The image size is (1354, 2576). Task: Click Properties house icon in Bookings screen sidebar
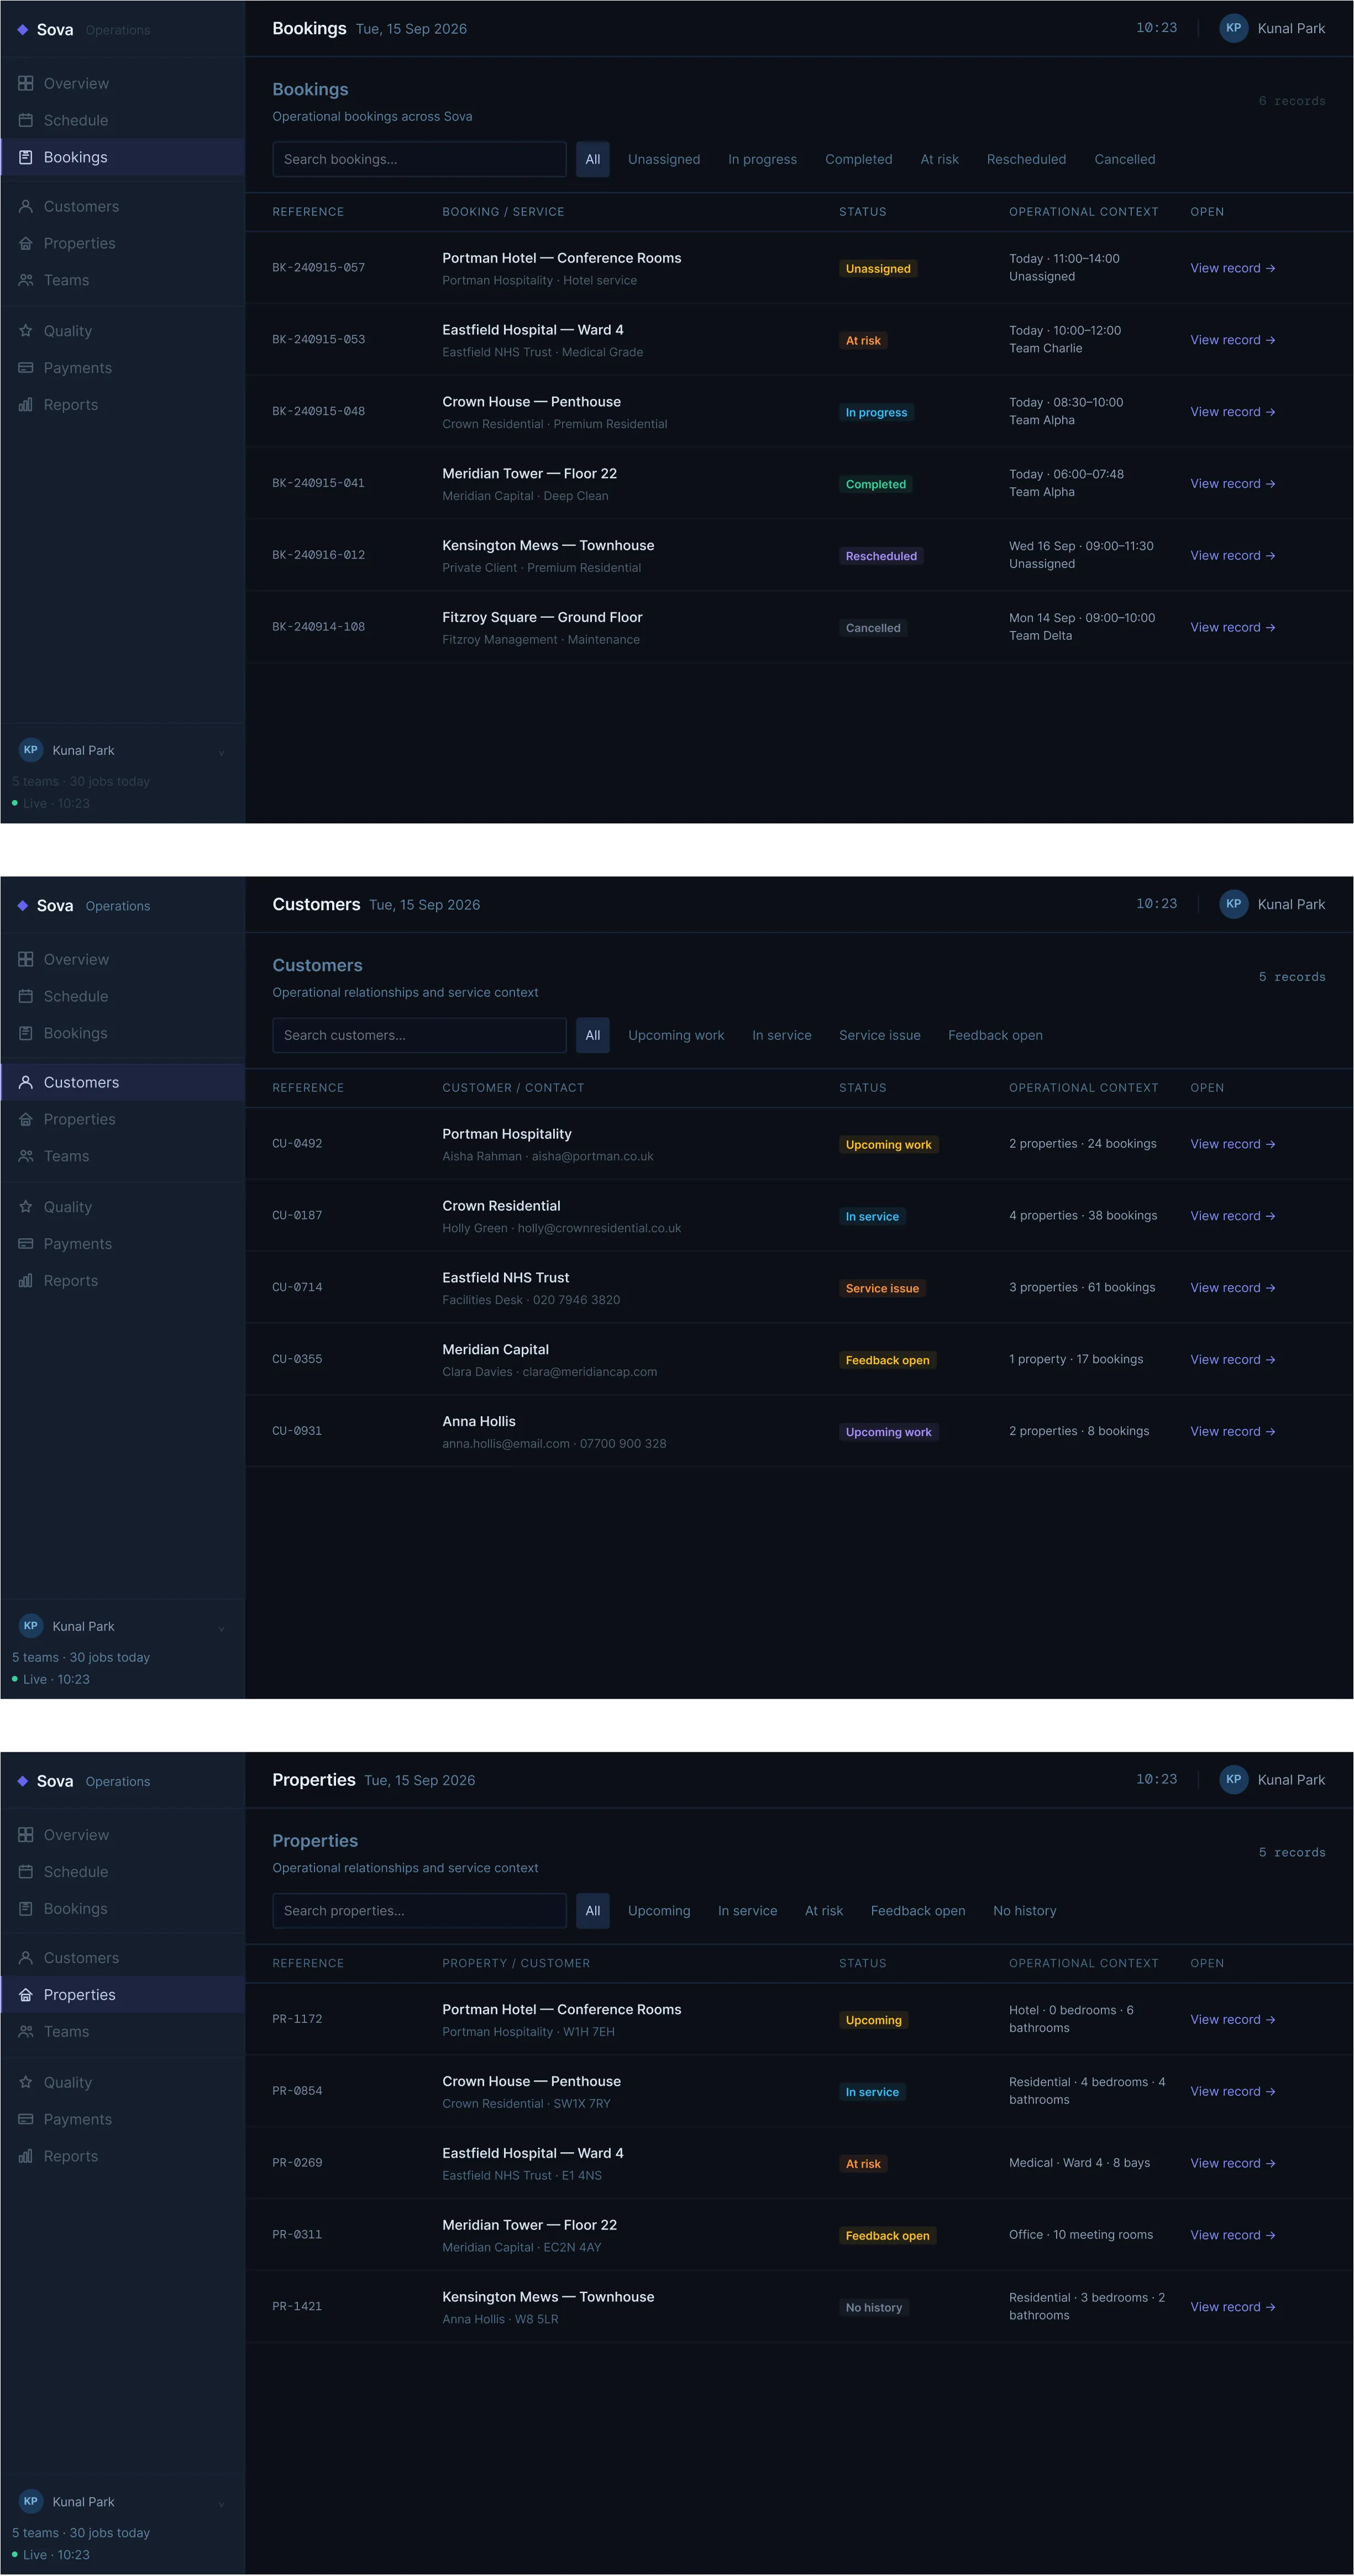(x=26, y=244)
